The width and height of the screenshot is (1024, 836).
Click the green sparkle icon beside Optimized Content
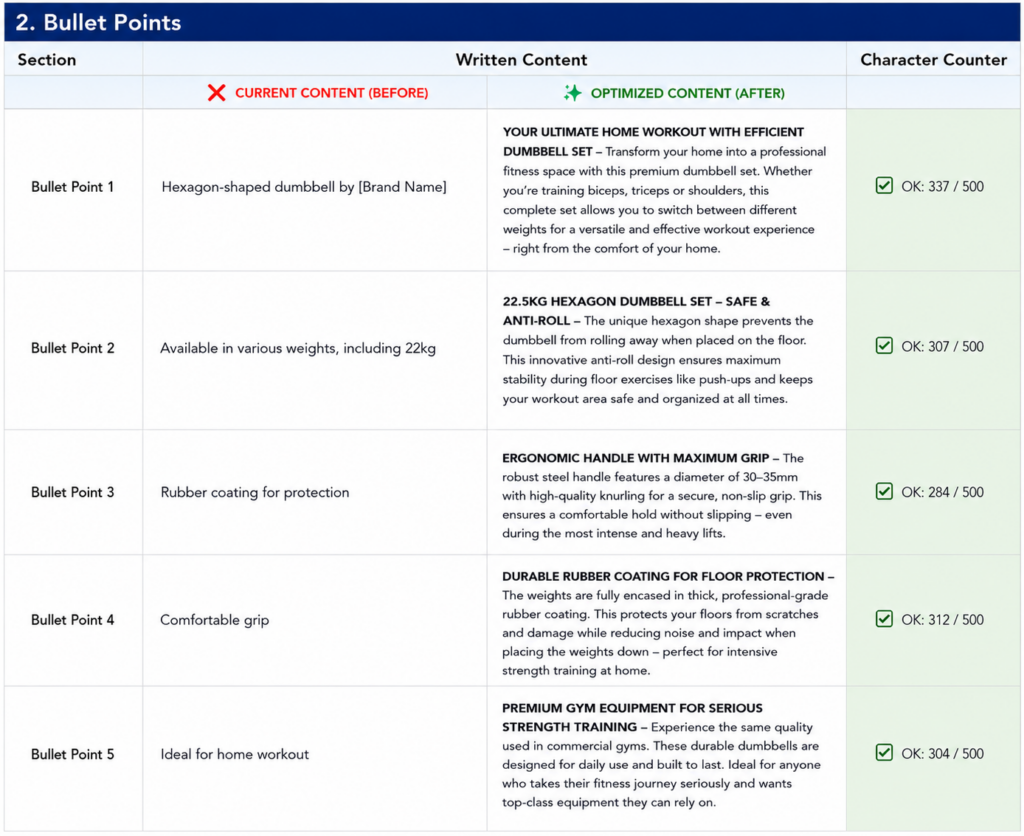(x=573, y=93)
